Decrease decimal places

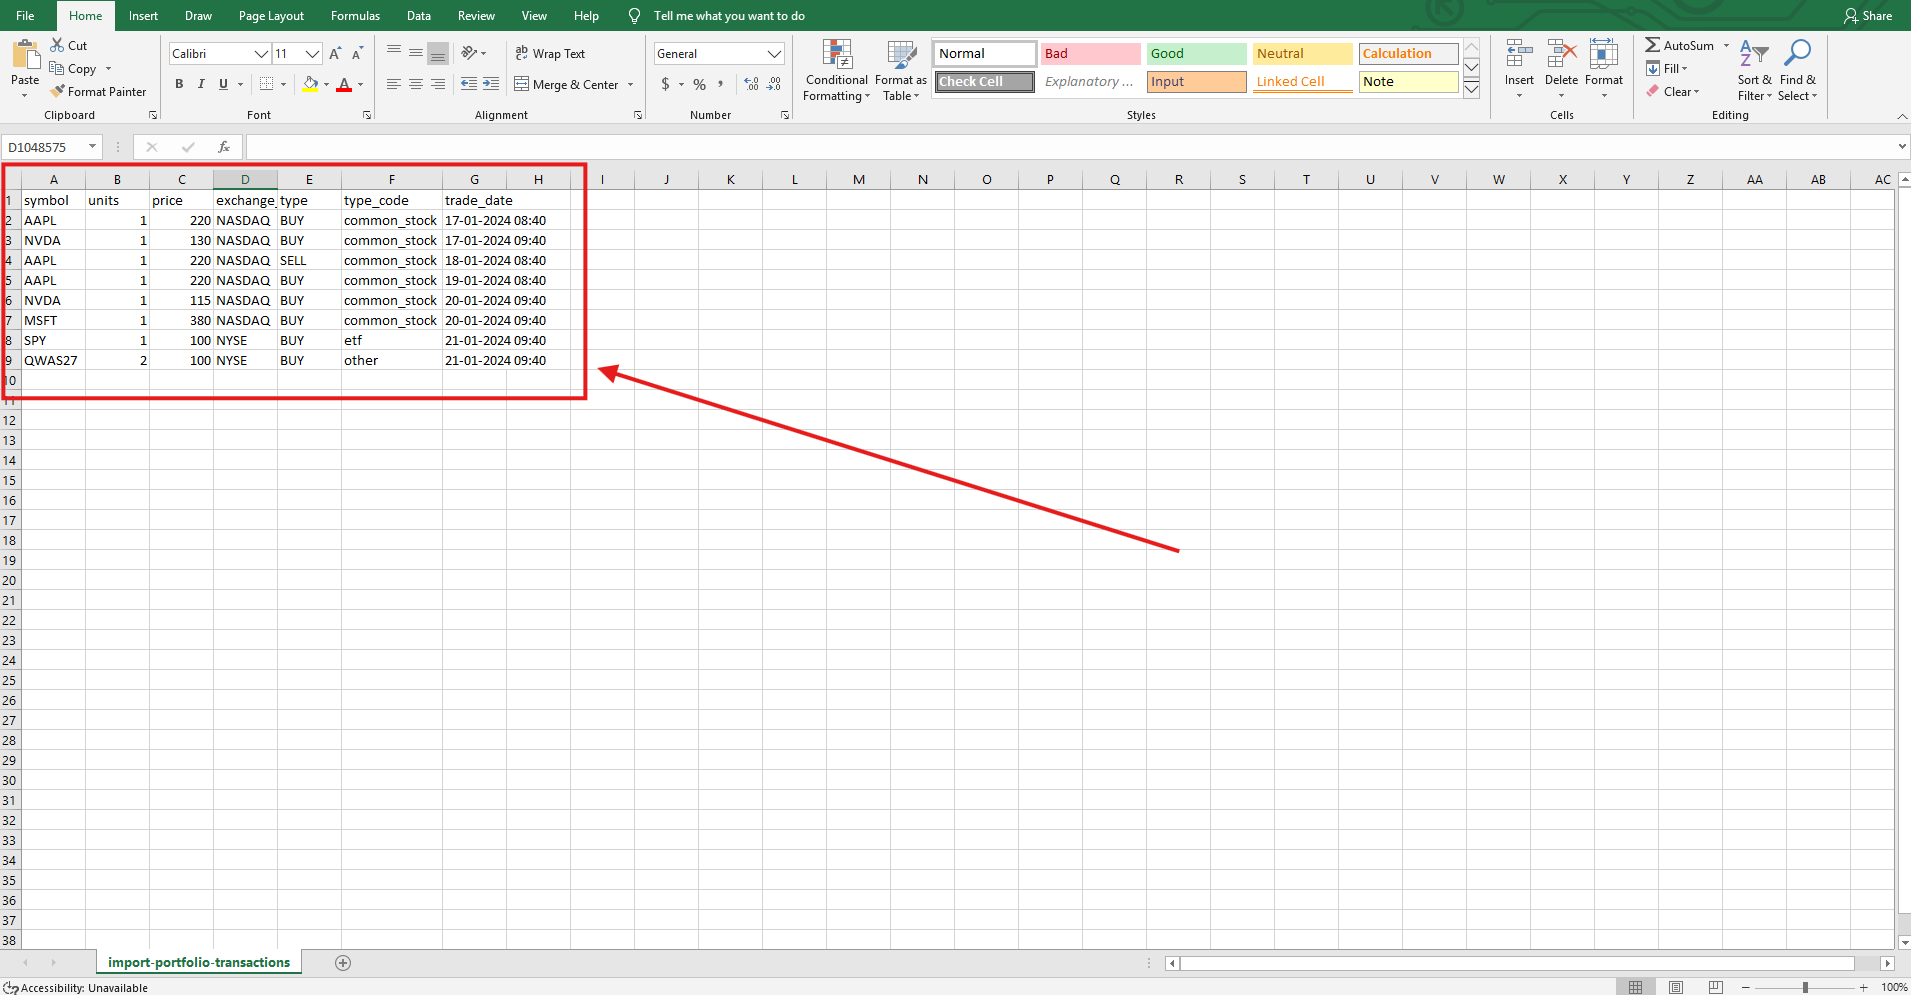click(x=774, y=84)
